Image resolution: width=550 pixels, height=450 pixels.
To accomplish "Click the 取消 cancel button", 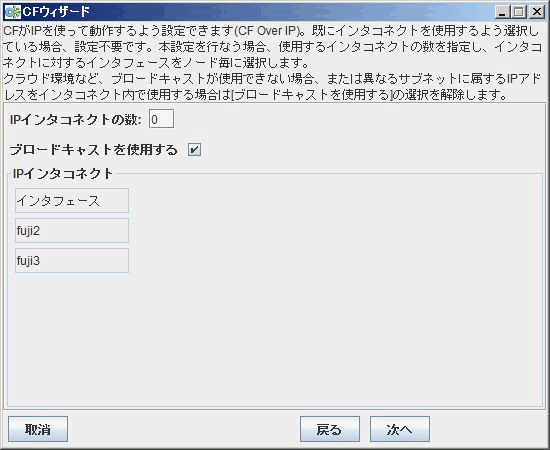I will point(38,429).
